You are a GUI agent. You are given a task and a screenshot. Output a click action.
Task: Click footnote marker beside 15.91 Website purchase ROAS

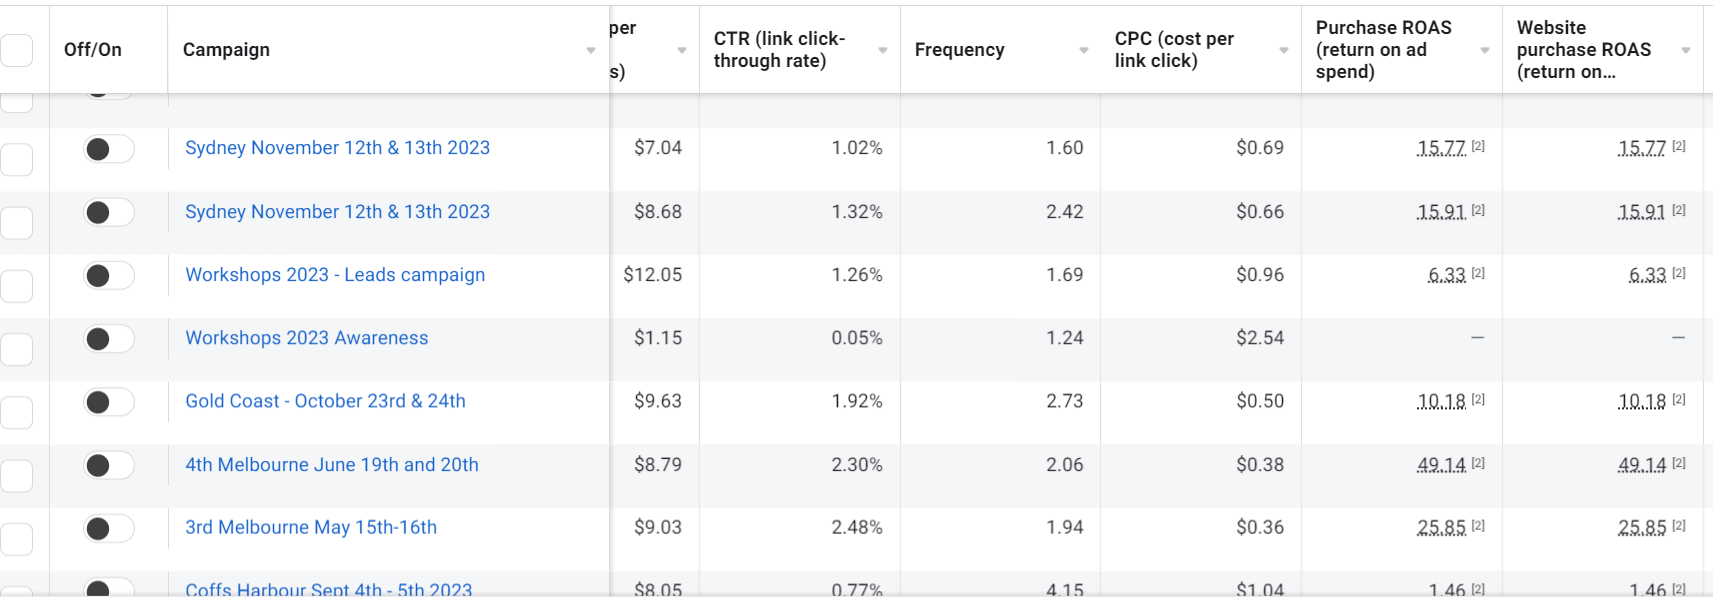pyautogui.click(x=1679, y=210)
